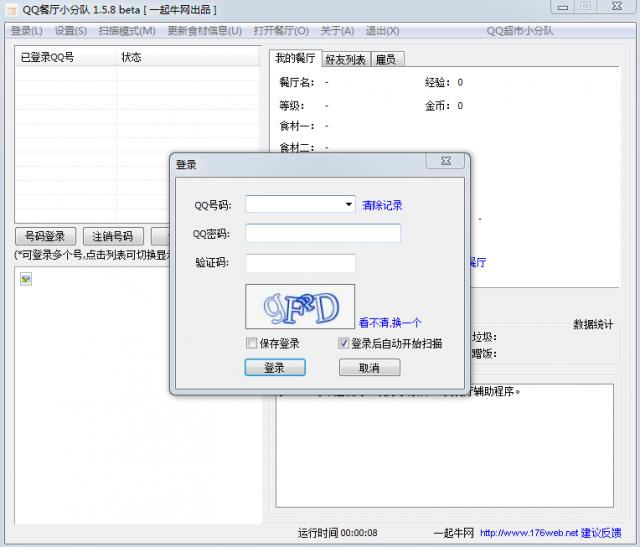Image resolution: width=640 pixels, height=547 pixels.
Task: Click the broken image icon in left panel
Action: point(26,279)
